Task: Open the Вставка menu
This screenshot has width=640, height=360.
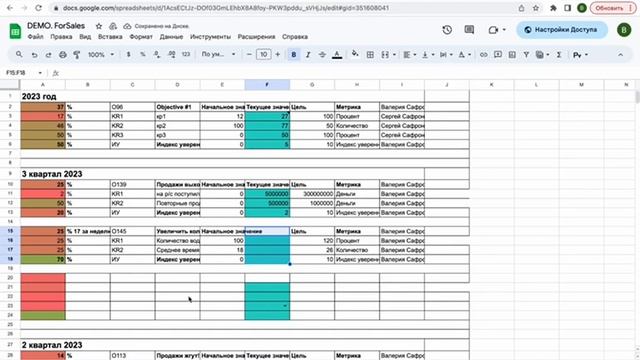Action: 110,37
